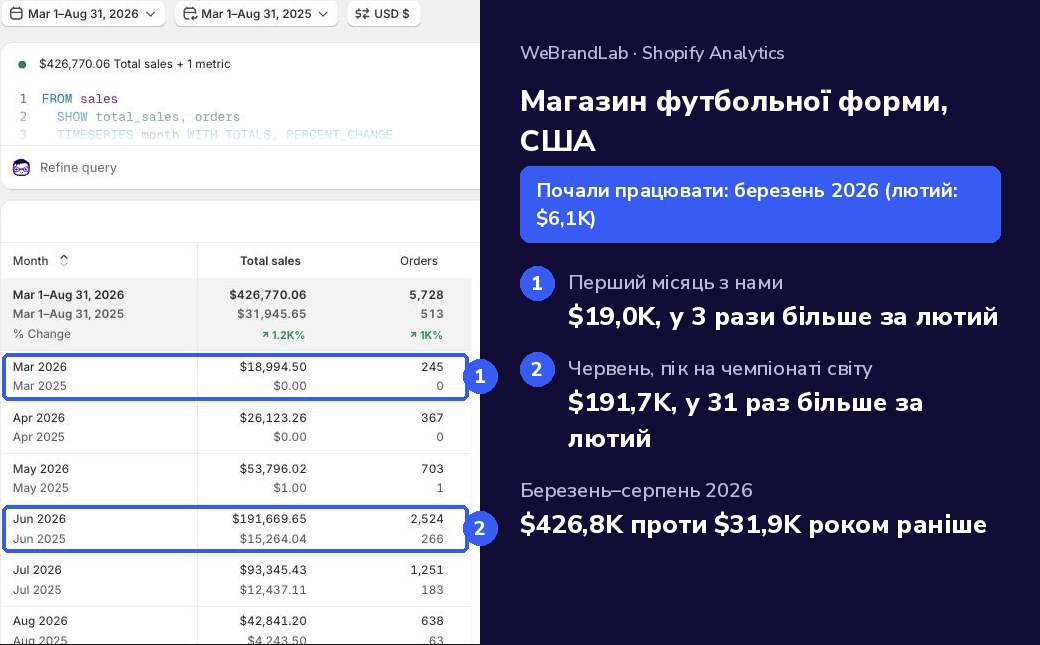Click the WeBrandLab · Shopify Analytics heading

652,53
